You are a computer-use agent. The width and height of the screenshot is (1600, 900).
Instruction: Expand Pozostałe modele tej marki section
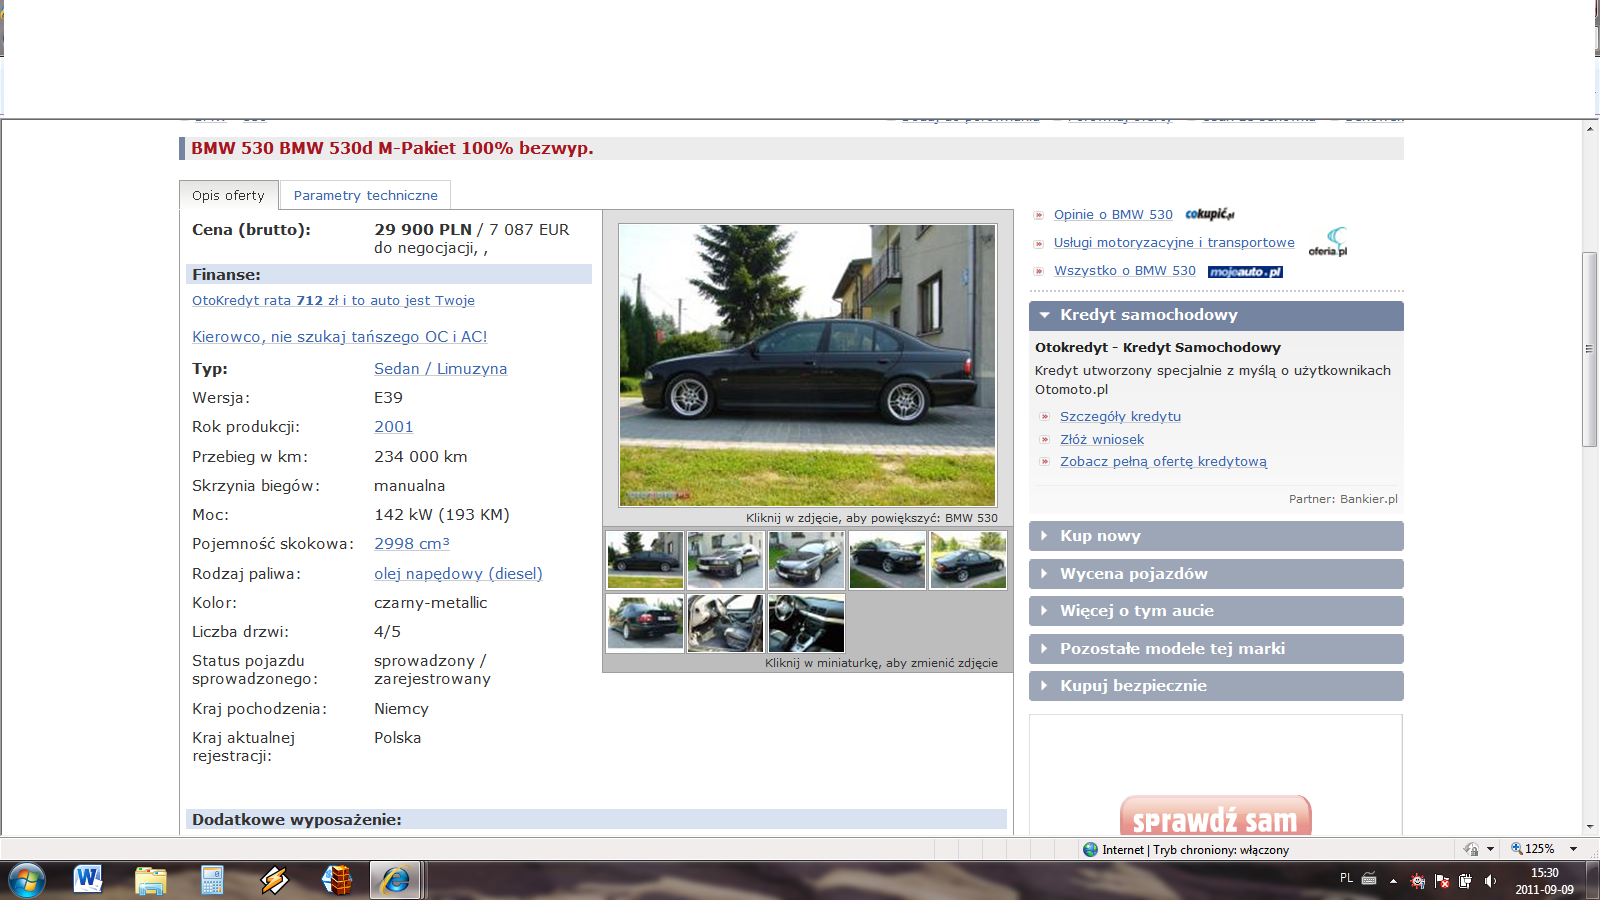pos(1216,649)
